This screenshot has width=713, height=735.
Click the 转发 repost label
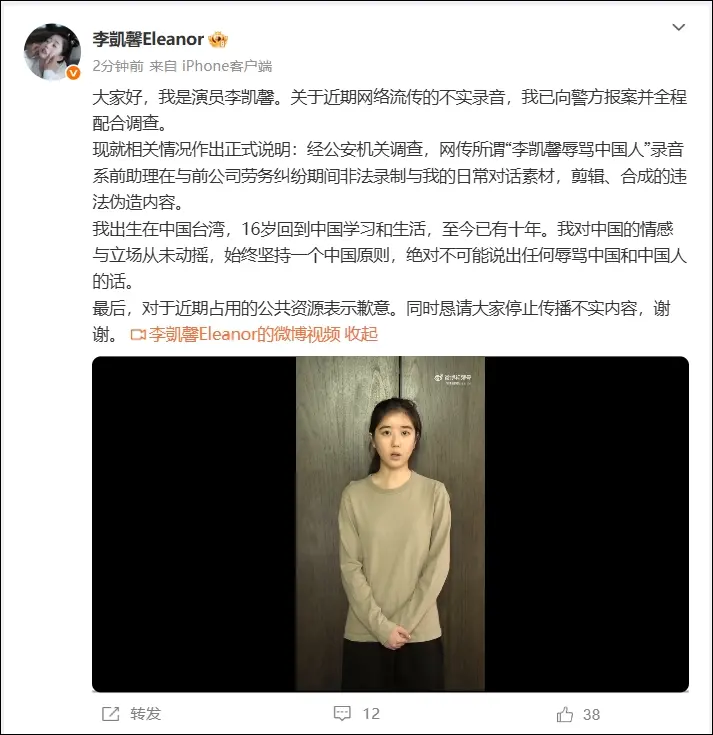coord(146,714)
